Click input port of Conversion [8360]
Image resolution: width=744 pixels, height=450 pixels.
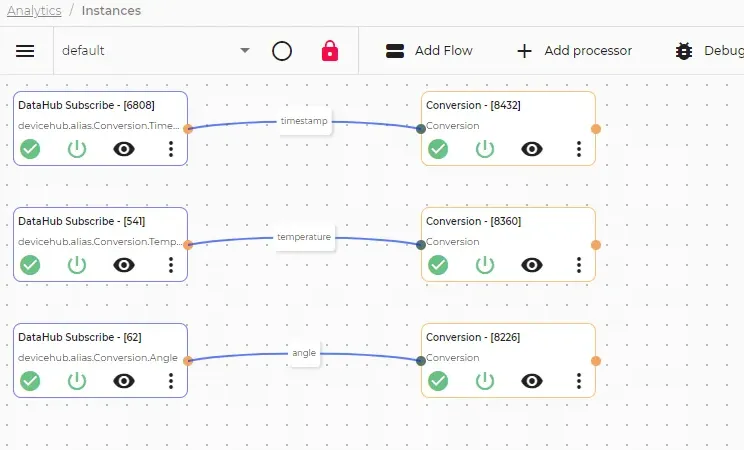click(421, 244)
